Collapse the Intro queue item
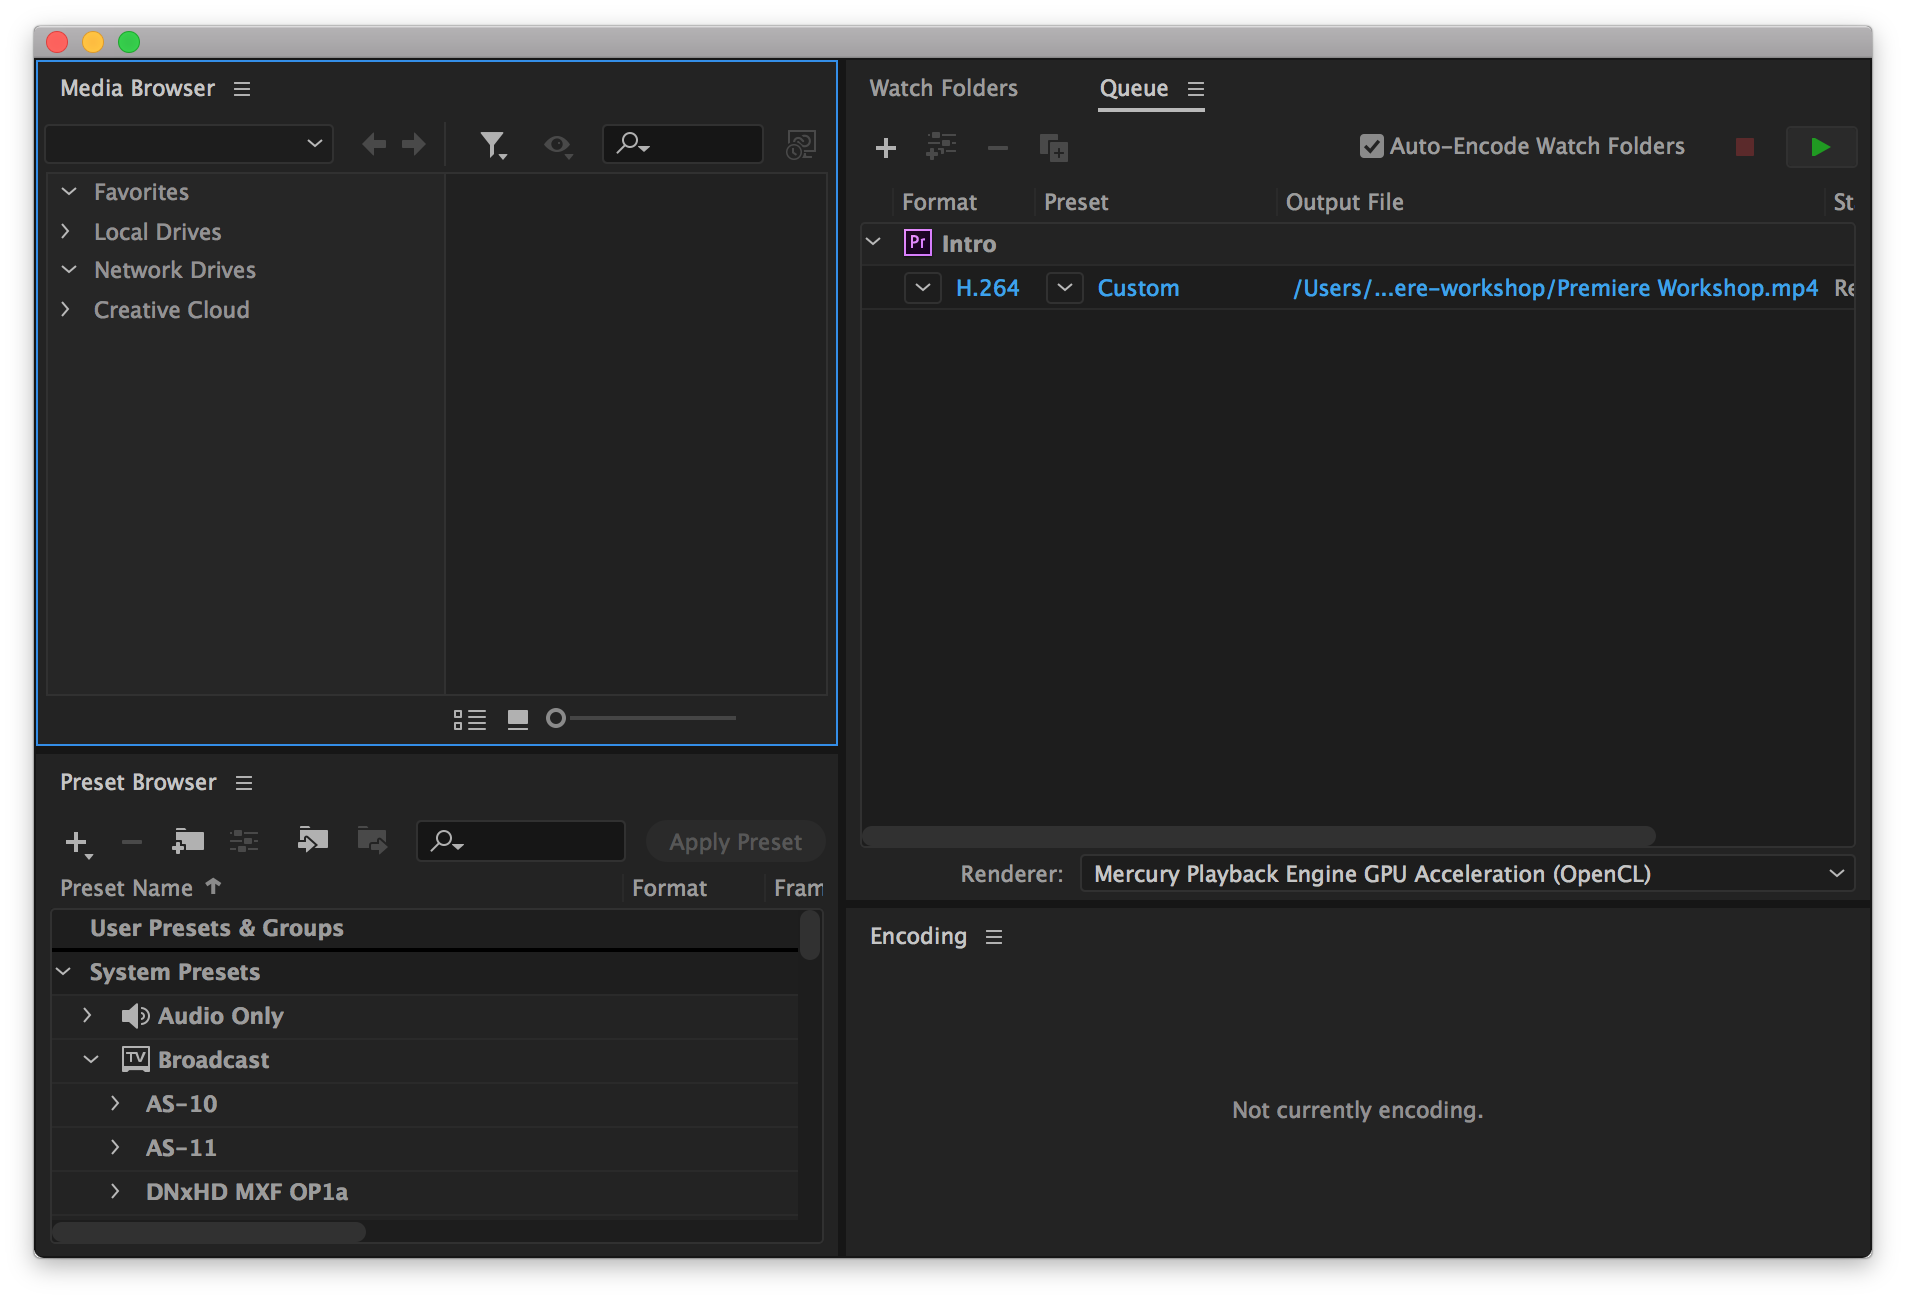 pos(872,241)
